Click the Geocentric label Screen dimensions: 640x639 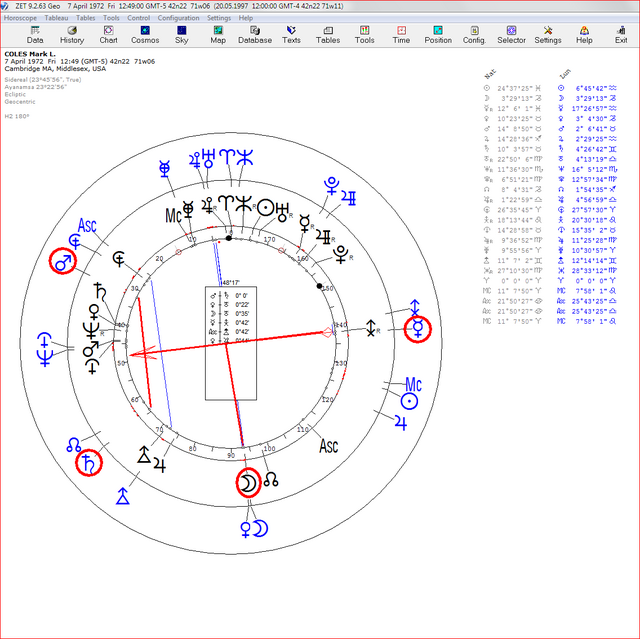pos(20,102)
